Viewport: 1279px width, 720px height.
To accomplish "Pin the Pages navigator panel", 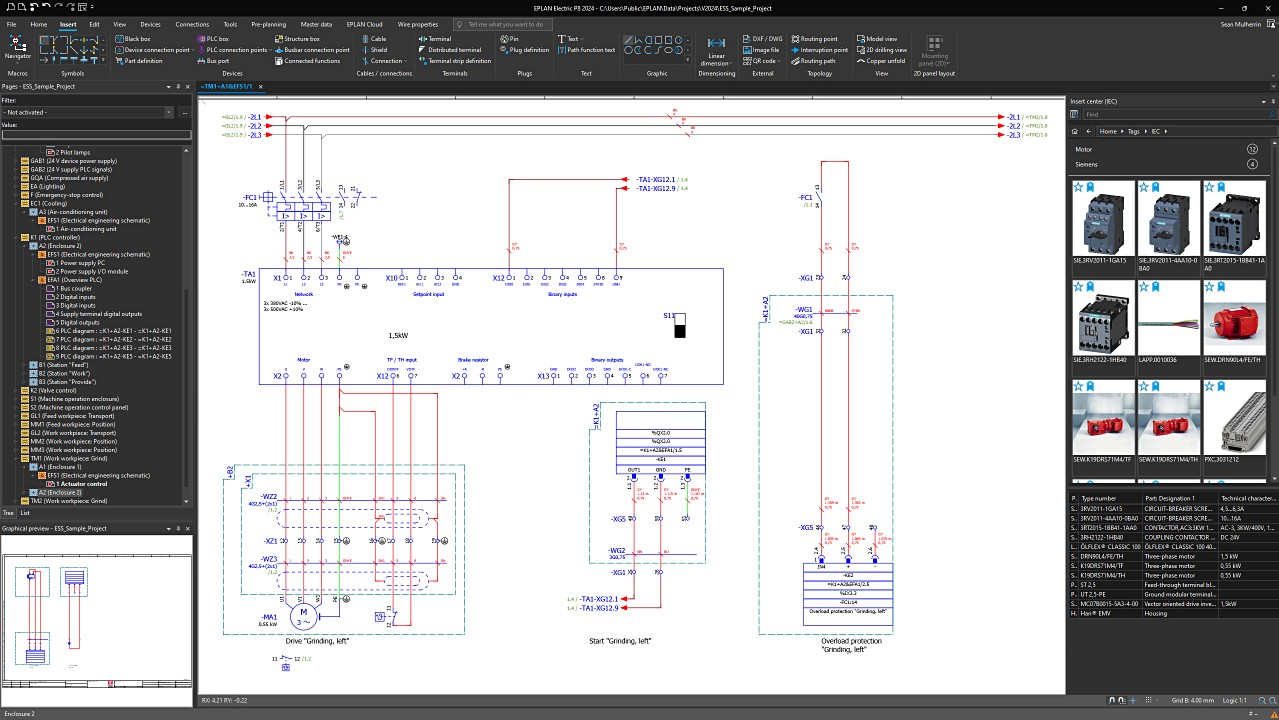I will (x=176, y=87).
